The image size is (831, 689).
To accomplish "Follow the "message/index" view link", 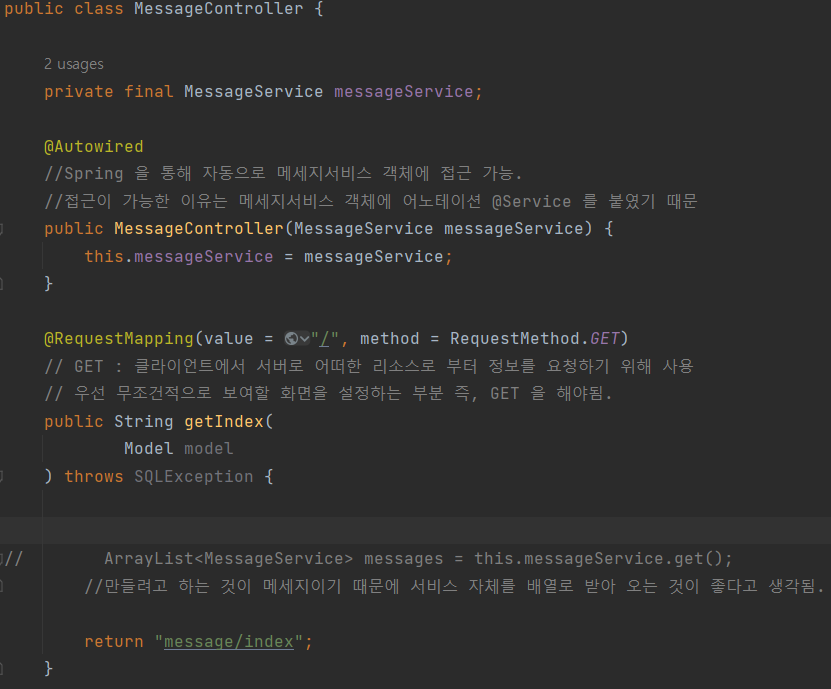I will pos(229,642).
